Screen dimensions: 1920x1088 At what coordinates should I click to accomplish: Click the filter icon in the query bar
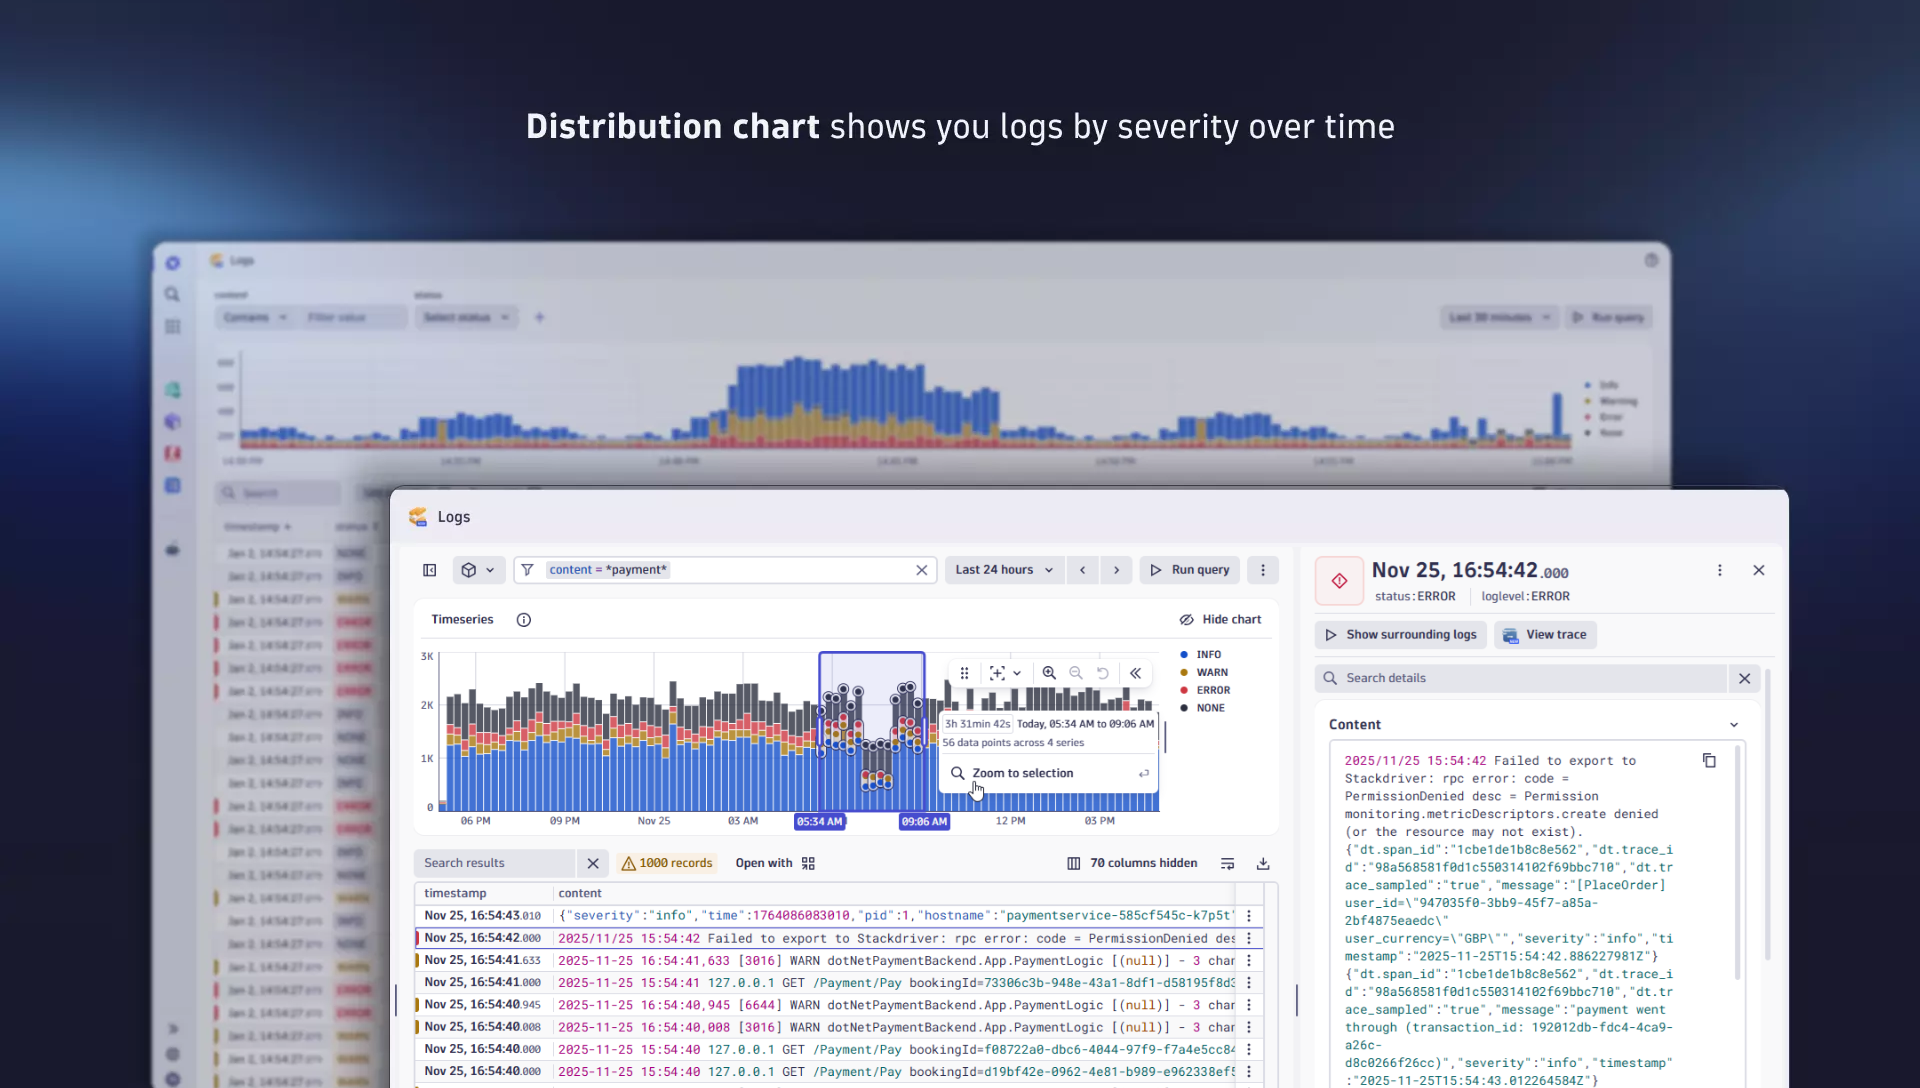point(527,569)
